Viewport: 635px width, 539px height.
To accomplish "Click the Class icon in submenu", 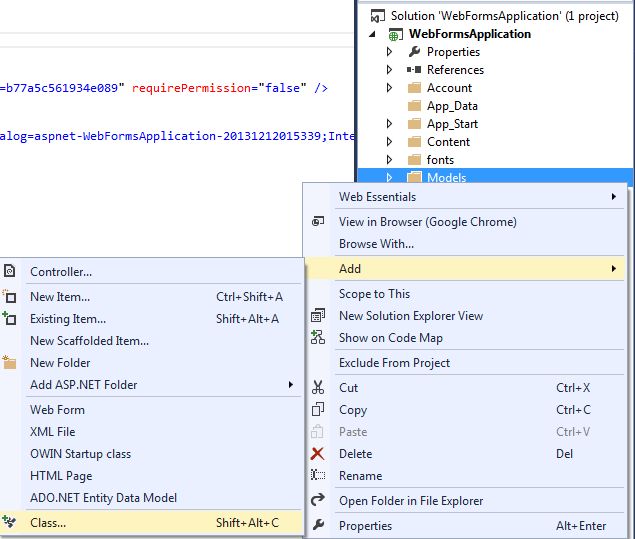I will coord(9,522).
